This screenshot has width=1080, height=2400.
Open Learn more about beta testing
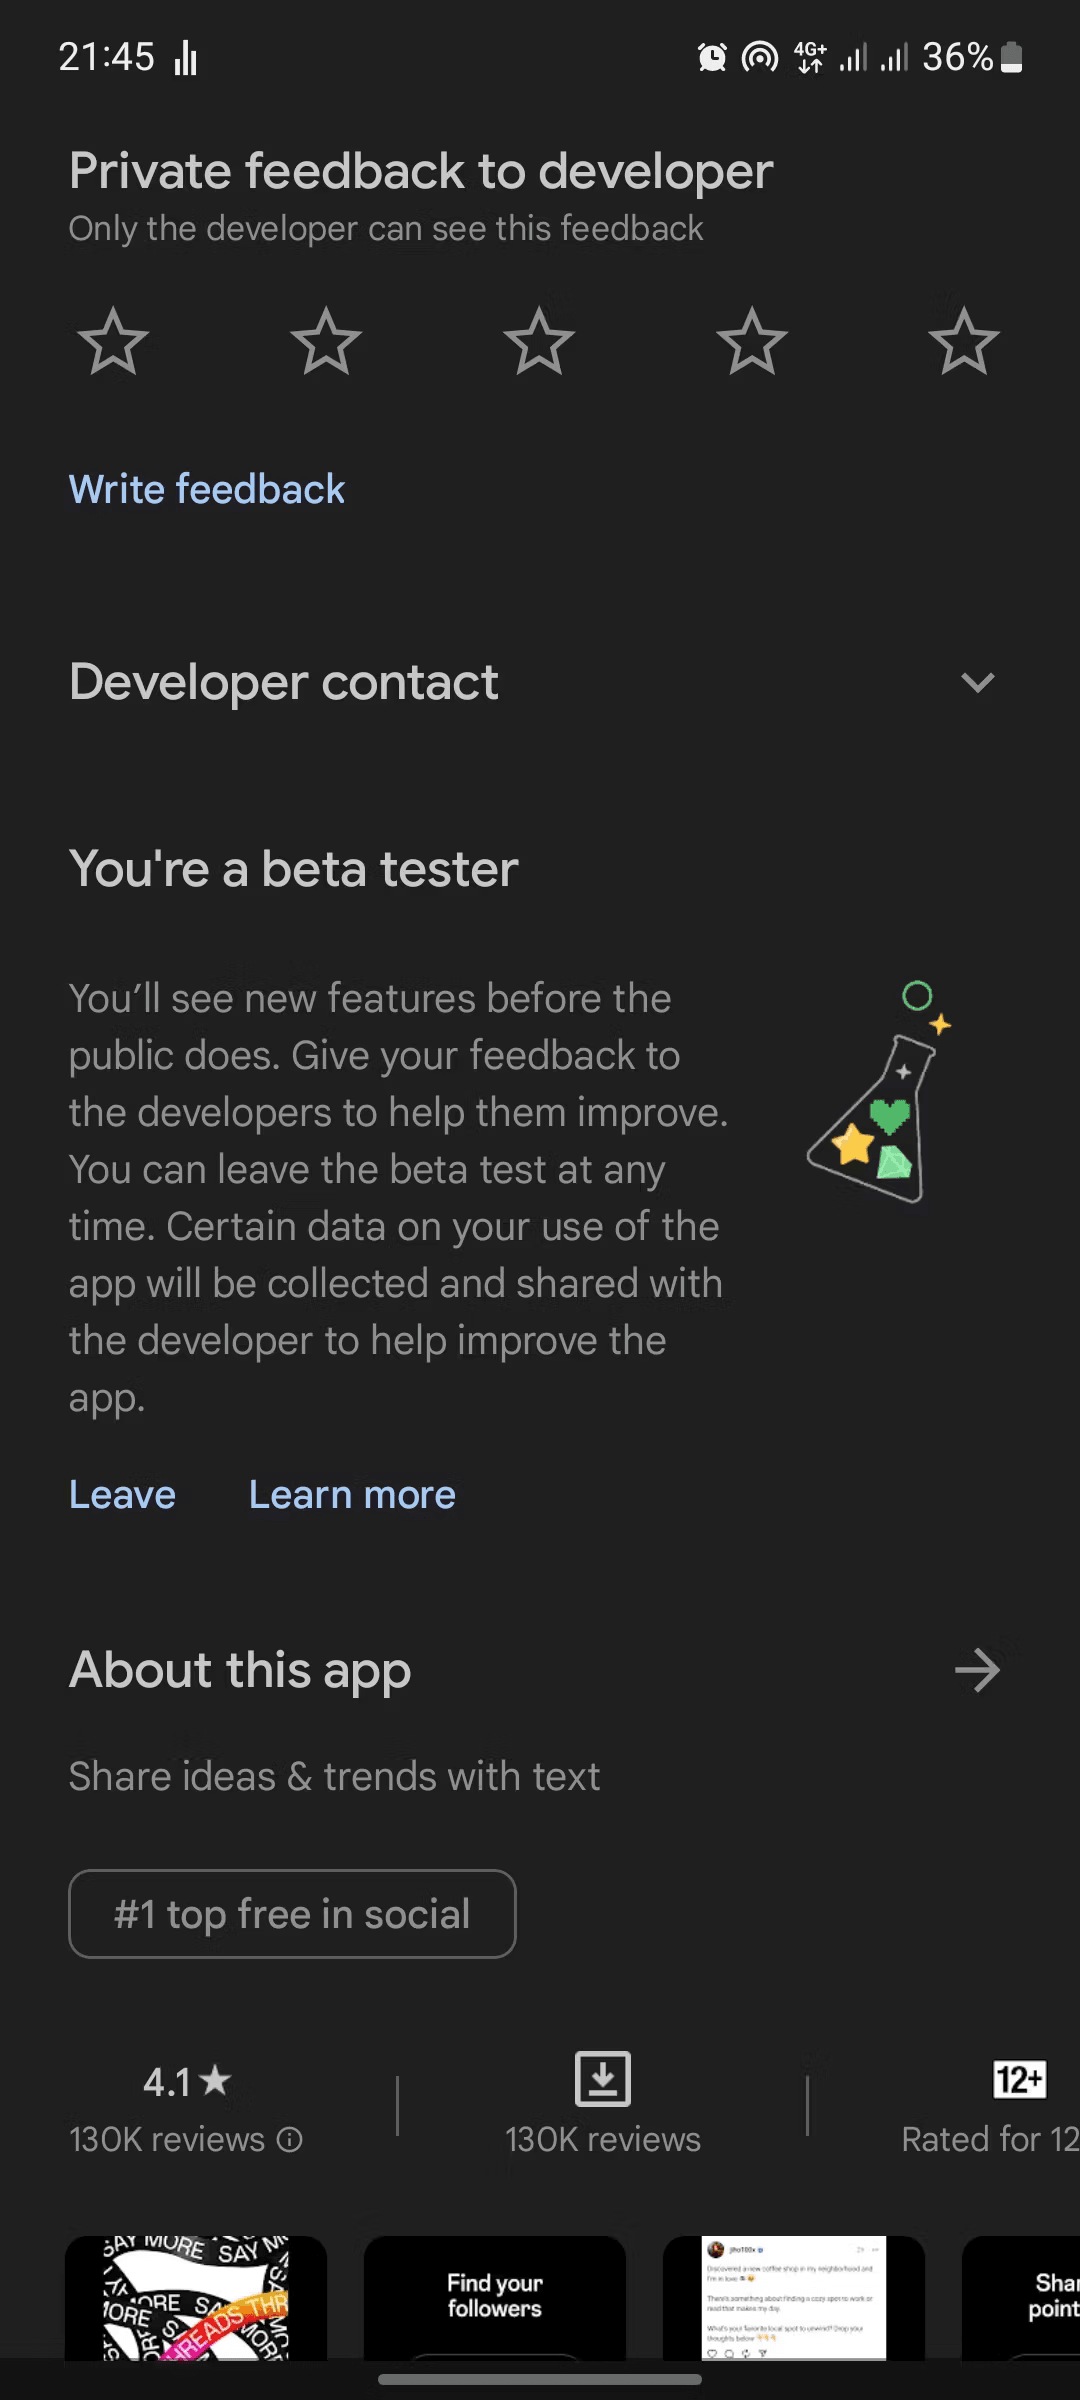pyautogui.click(x=352, y=1495)
